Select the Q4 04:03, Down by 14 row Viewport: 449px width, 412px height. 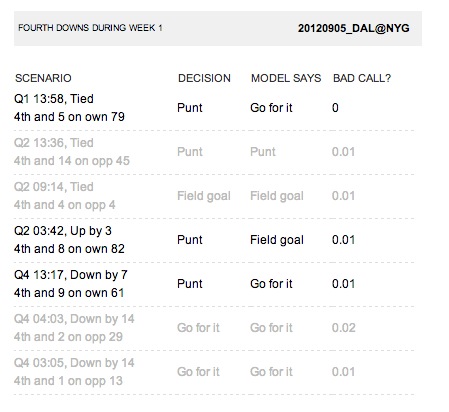coord(214,328)
